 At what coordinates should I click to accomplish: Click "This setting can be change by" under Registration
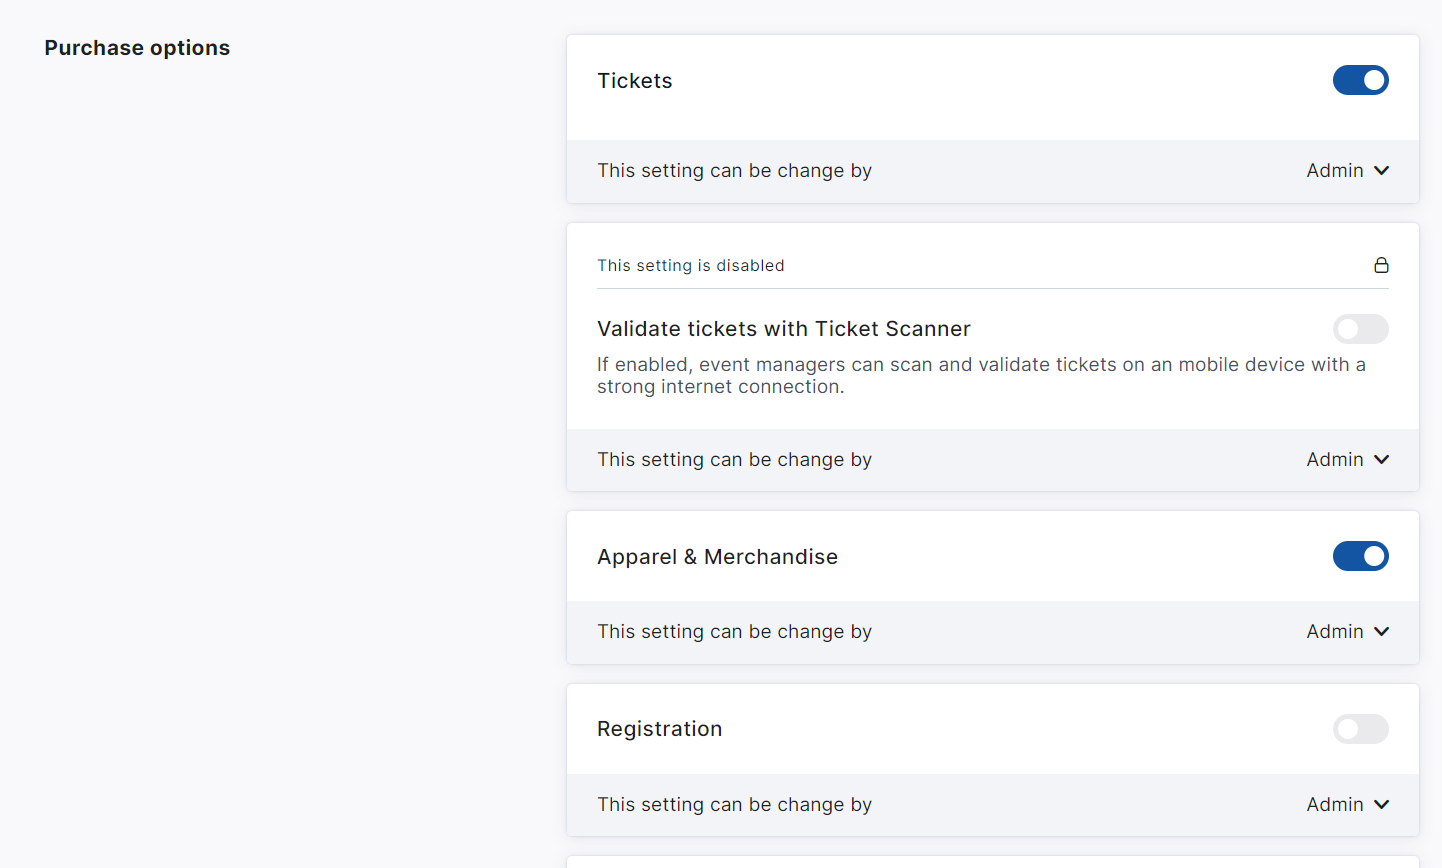click(734, 805)
